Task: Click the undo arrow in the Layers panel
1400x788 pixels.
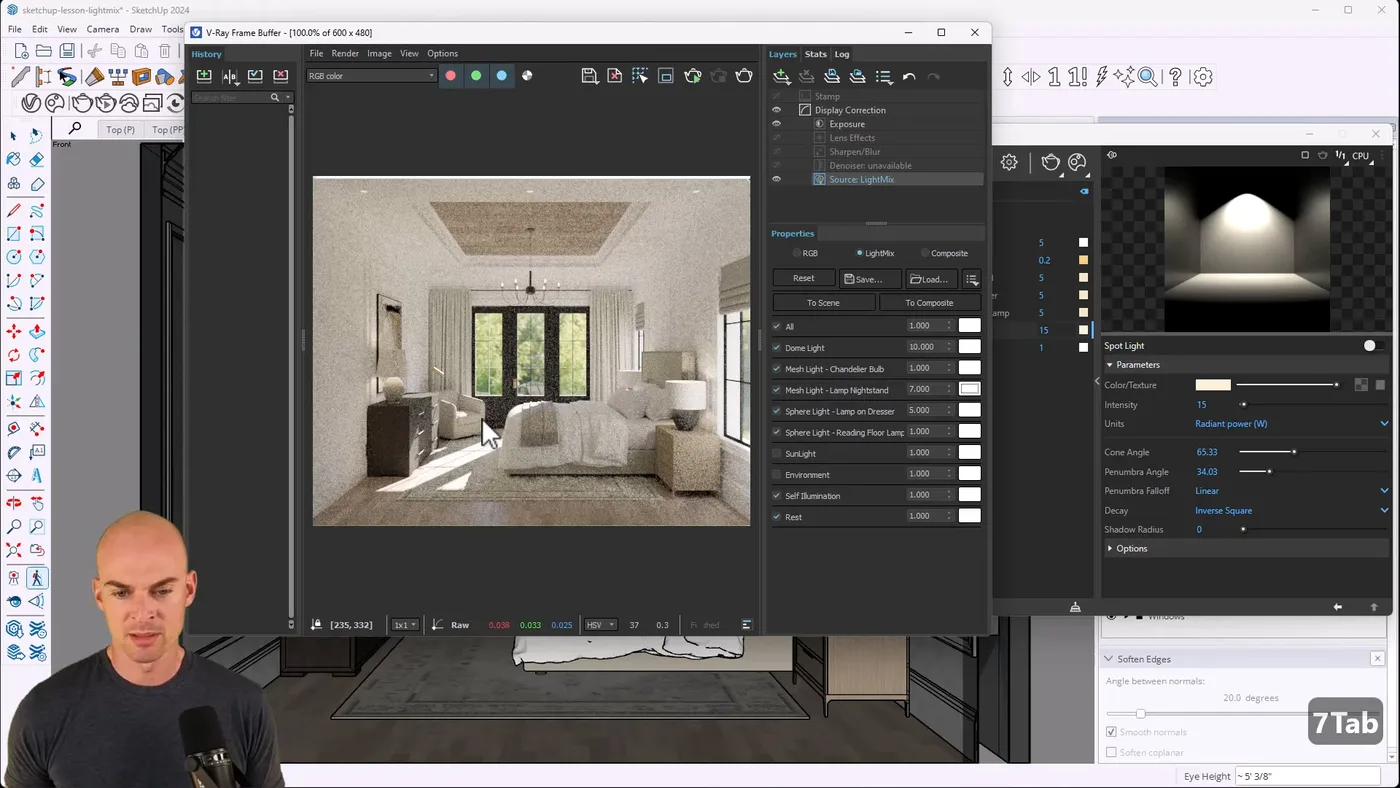Action: (910, 75)
